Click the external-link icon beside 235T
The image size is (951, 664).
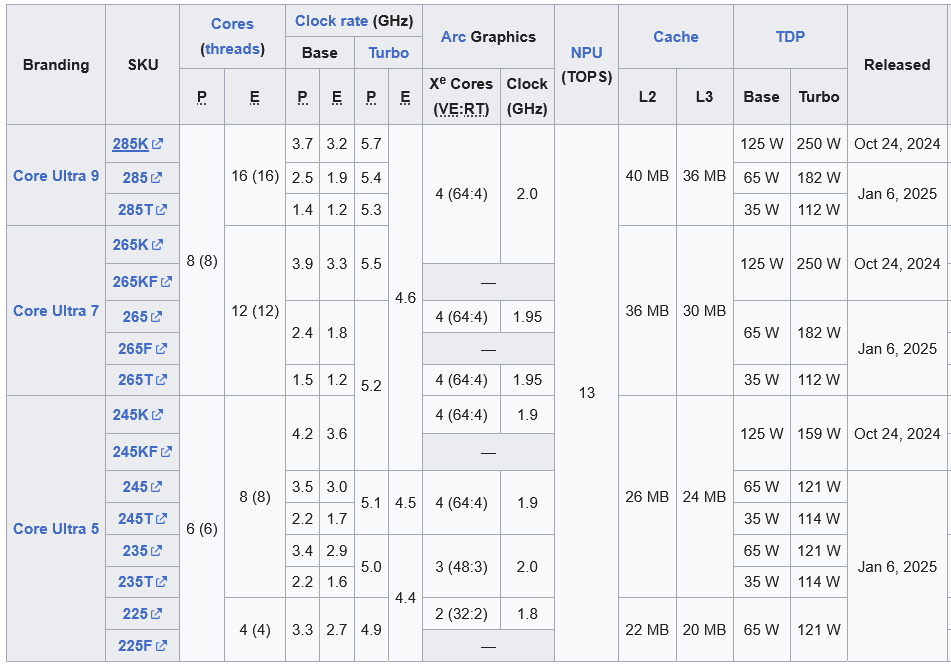point(161,582)
